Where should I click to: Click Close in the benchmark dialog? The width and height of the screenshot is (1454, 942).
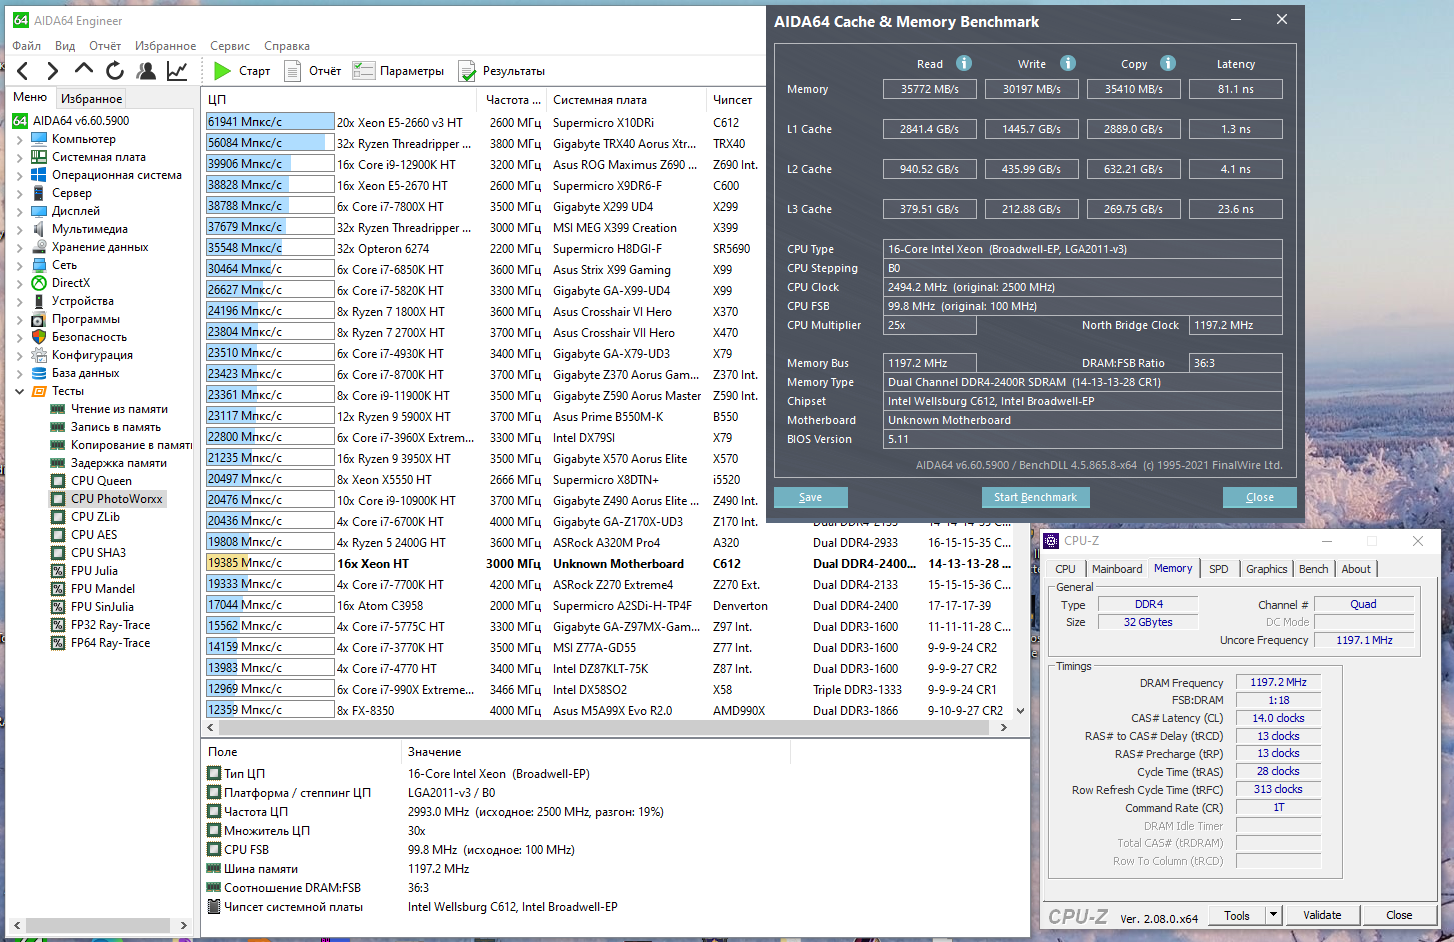click(x=1260, y=497)
